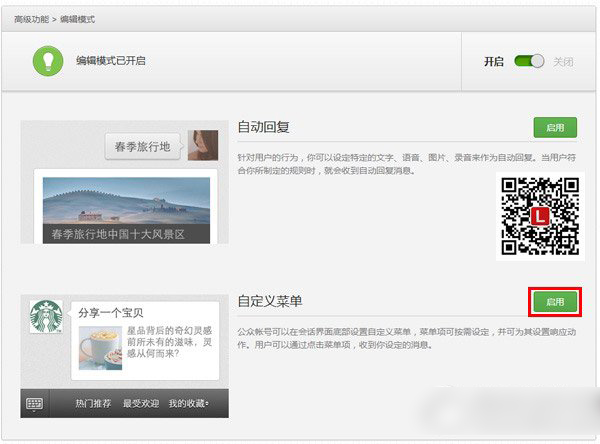Screen dimensions: 600x444
Task: Click the 春季旅行地 chat bubble
Action: click(x=143, y=146)
